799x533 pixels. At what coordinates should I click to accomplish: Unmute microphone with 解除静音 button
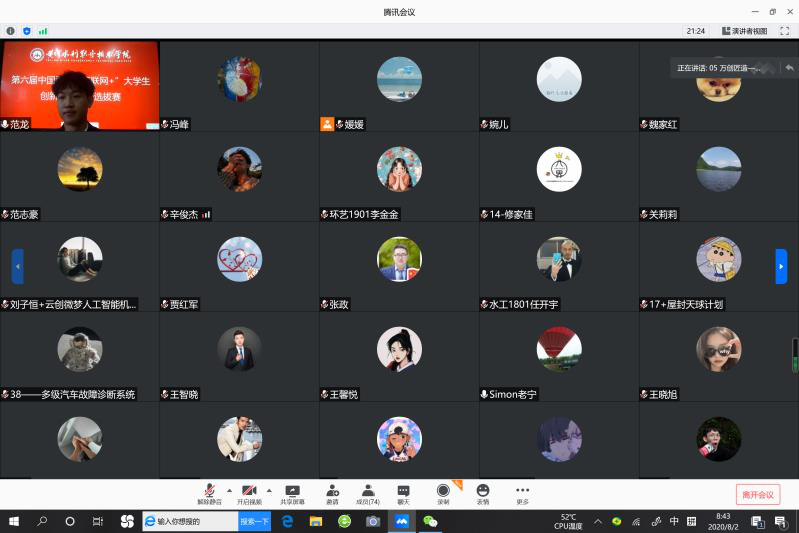point(209,493)
